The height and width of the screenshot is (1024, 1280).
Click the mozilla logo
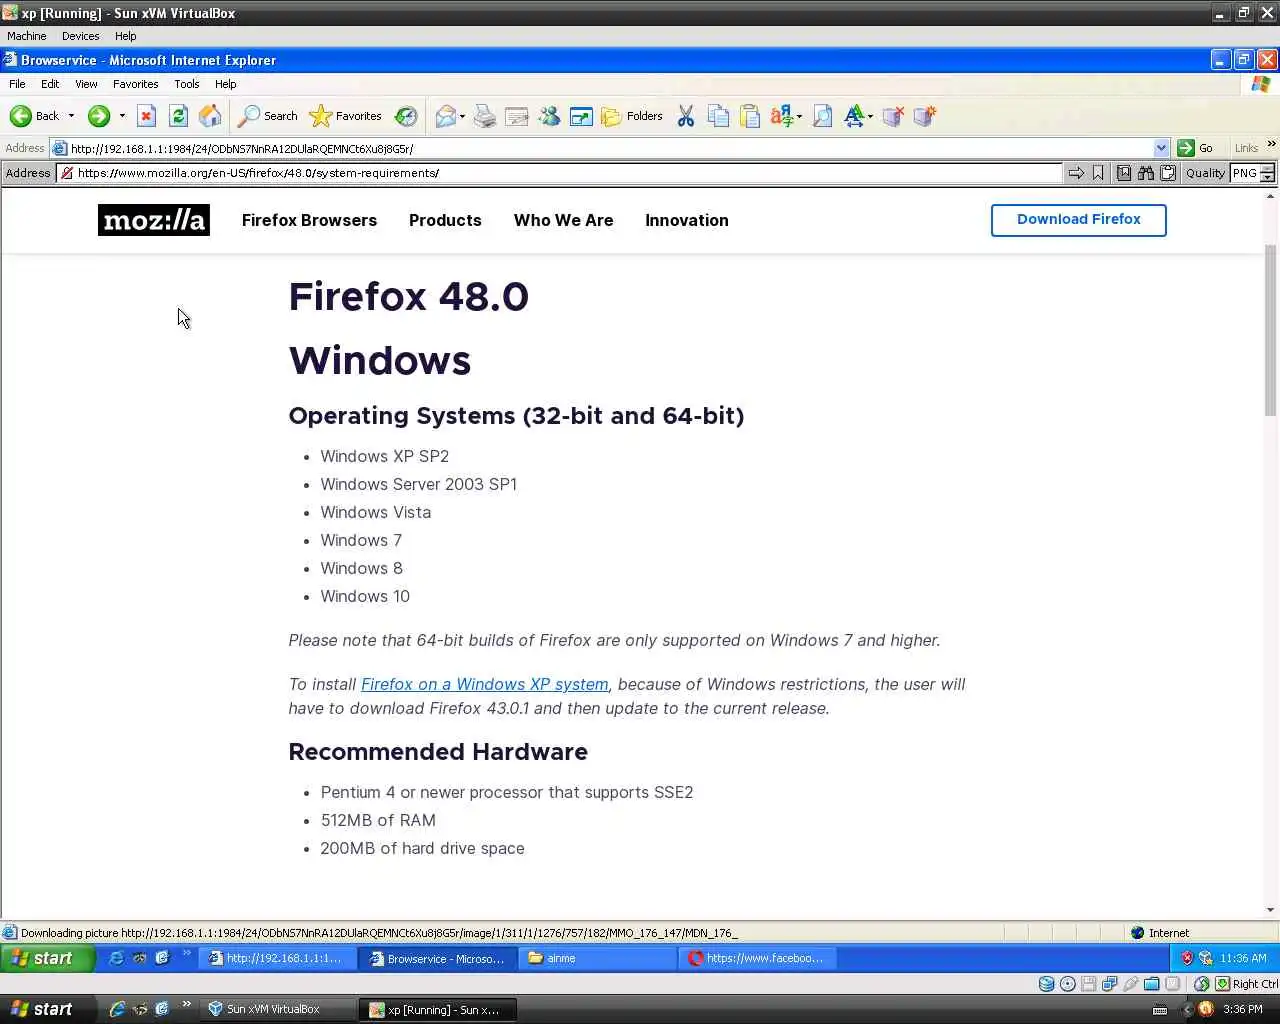[x=154, y=220]
